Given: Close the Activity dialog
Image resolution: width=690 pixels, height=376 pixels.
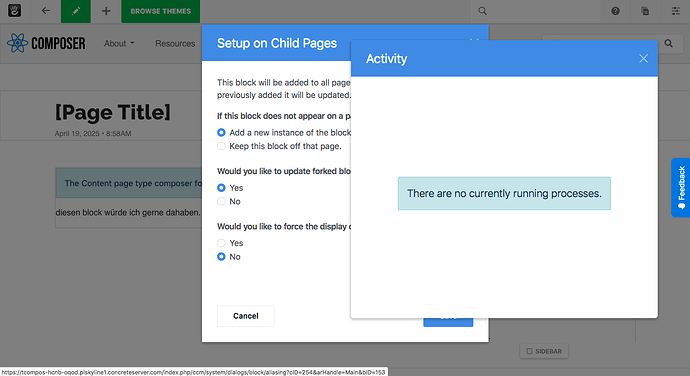Looking at the screenshot, I should click(643, 59).
